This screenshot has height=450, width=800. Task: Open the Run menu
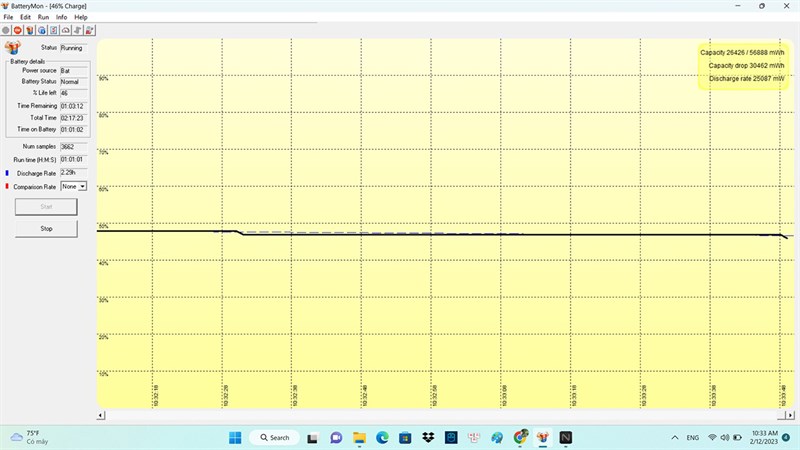click(43, 17)
